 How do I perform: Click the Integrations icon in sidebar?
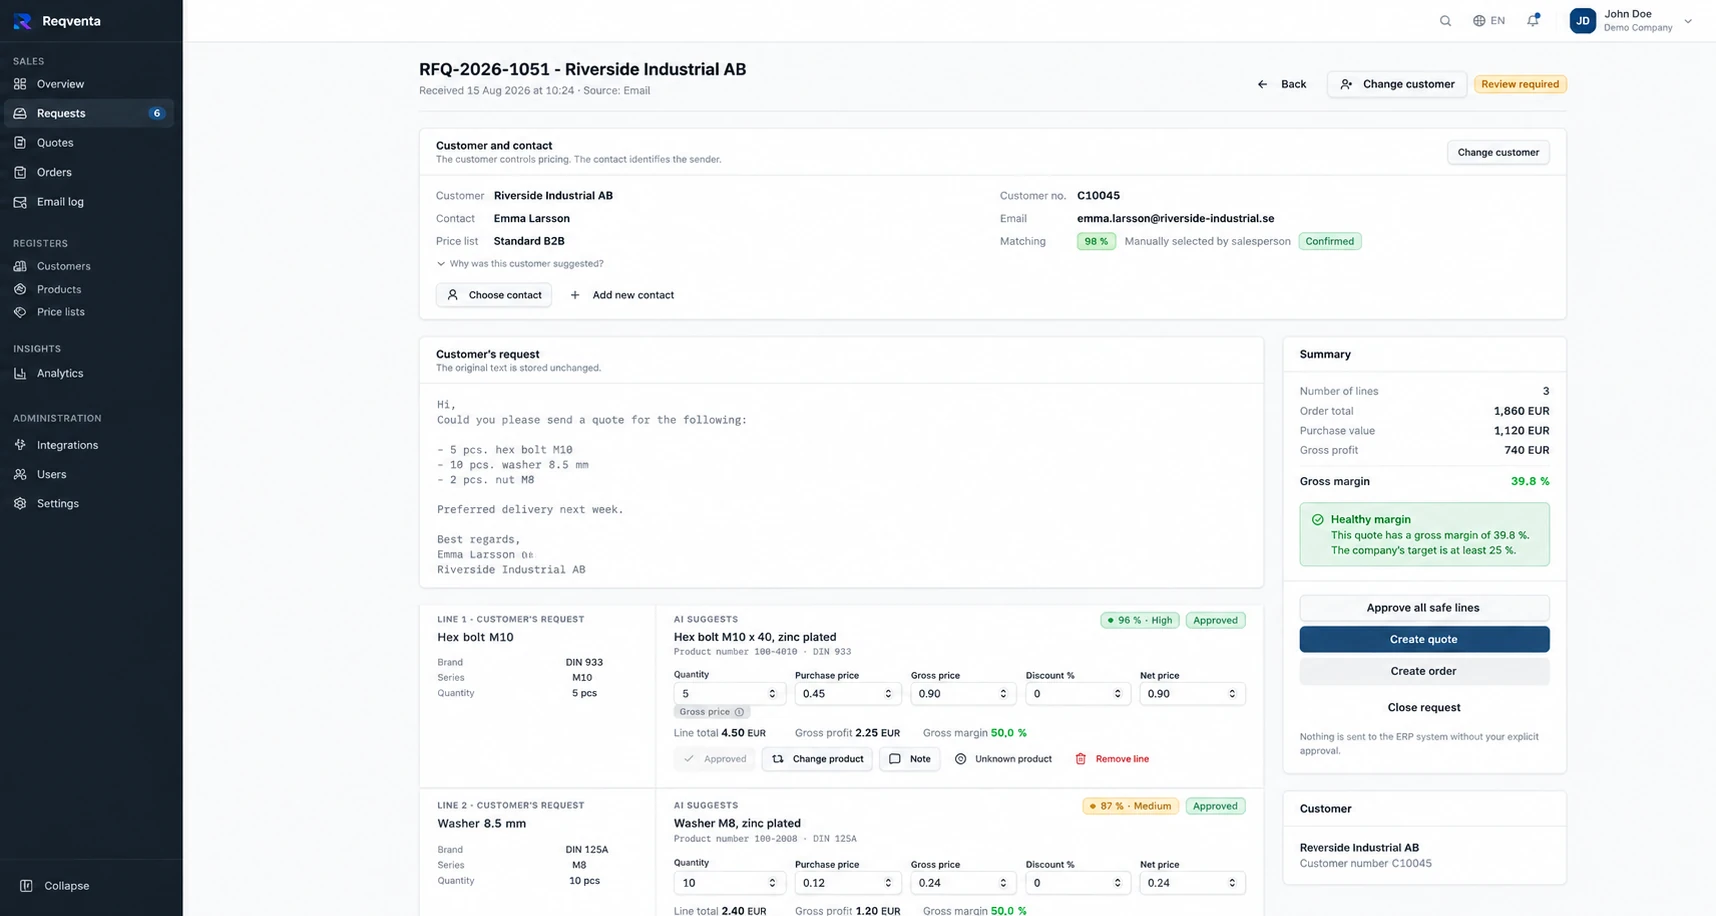coord(20,445)
